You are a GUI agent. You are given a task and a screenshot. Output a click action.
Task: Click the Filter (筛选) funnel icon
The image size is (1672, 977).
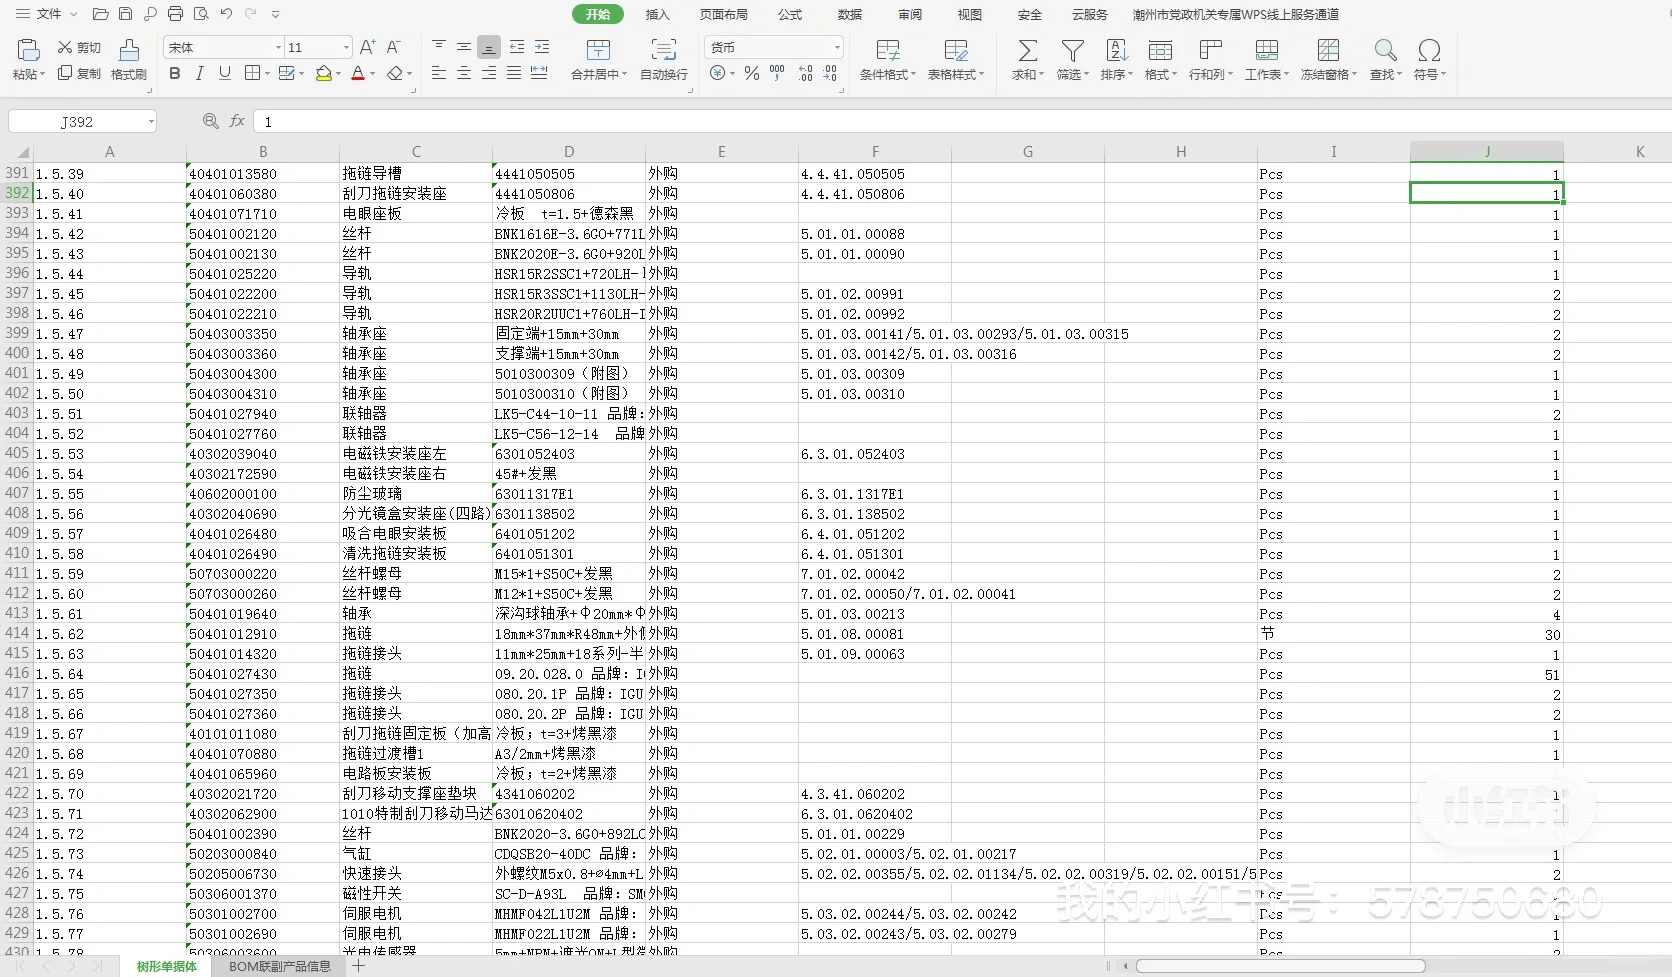1073,50
